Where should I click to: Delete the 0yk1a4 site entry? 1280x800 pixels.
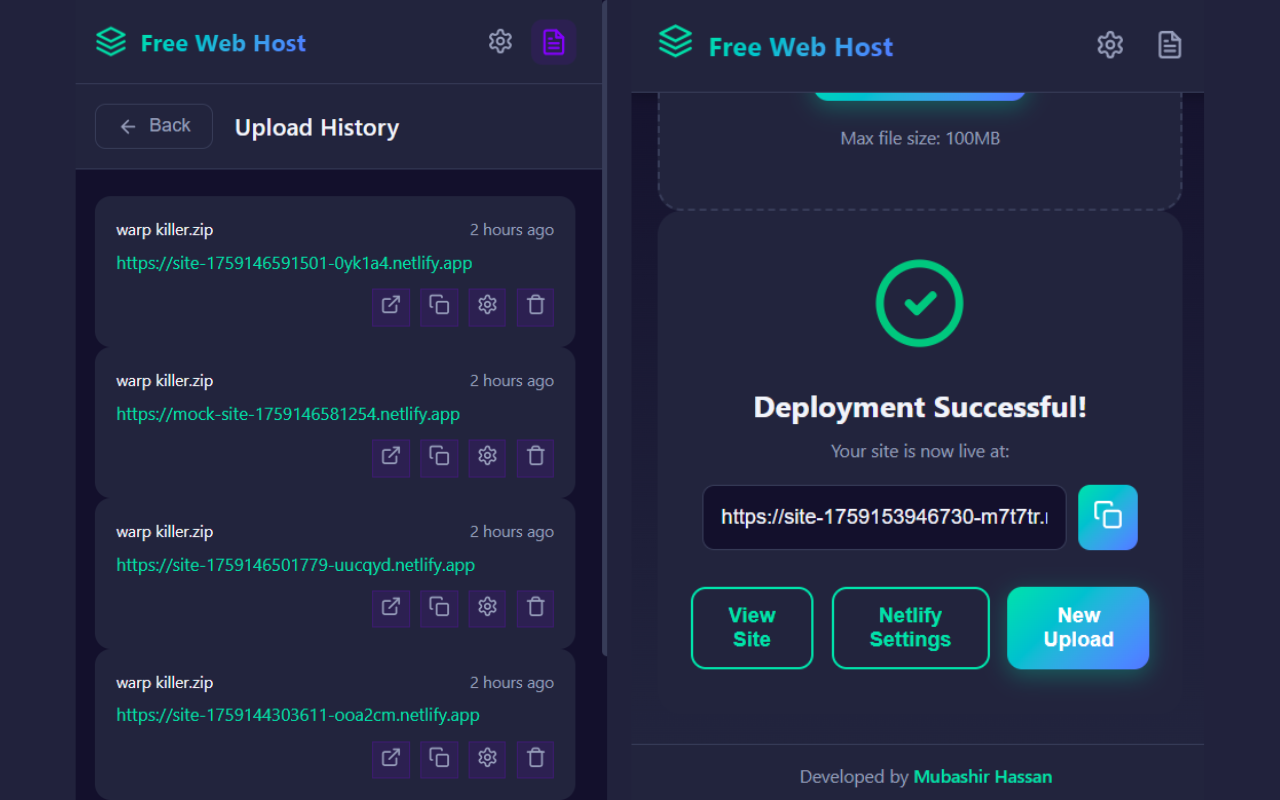535,306
